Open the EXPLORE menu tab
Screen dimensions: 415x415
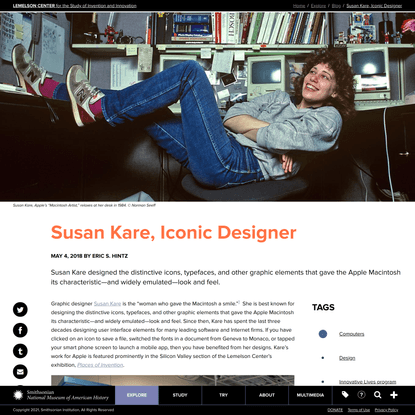pyautogui.click(x=137, y=395)
